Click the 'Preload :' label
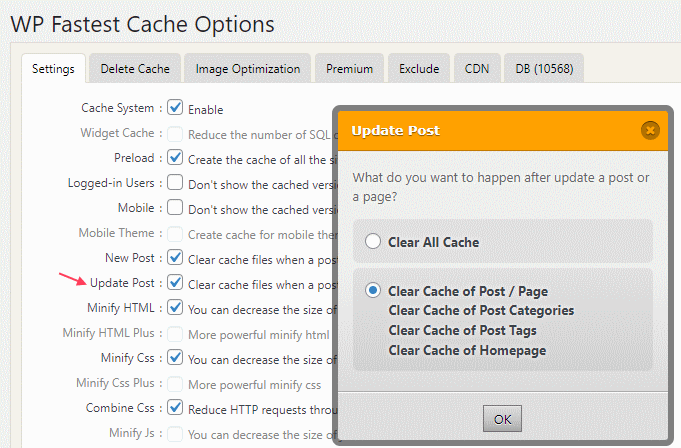The image size is (681, 448). point(138,158)
